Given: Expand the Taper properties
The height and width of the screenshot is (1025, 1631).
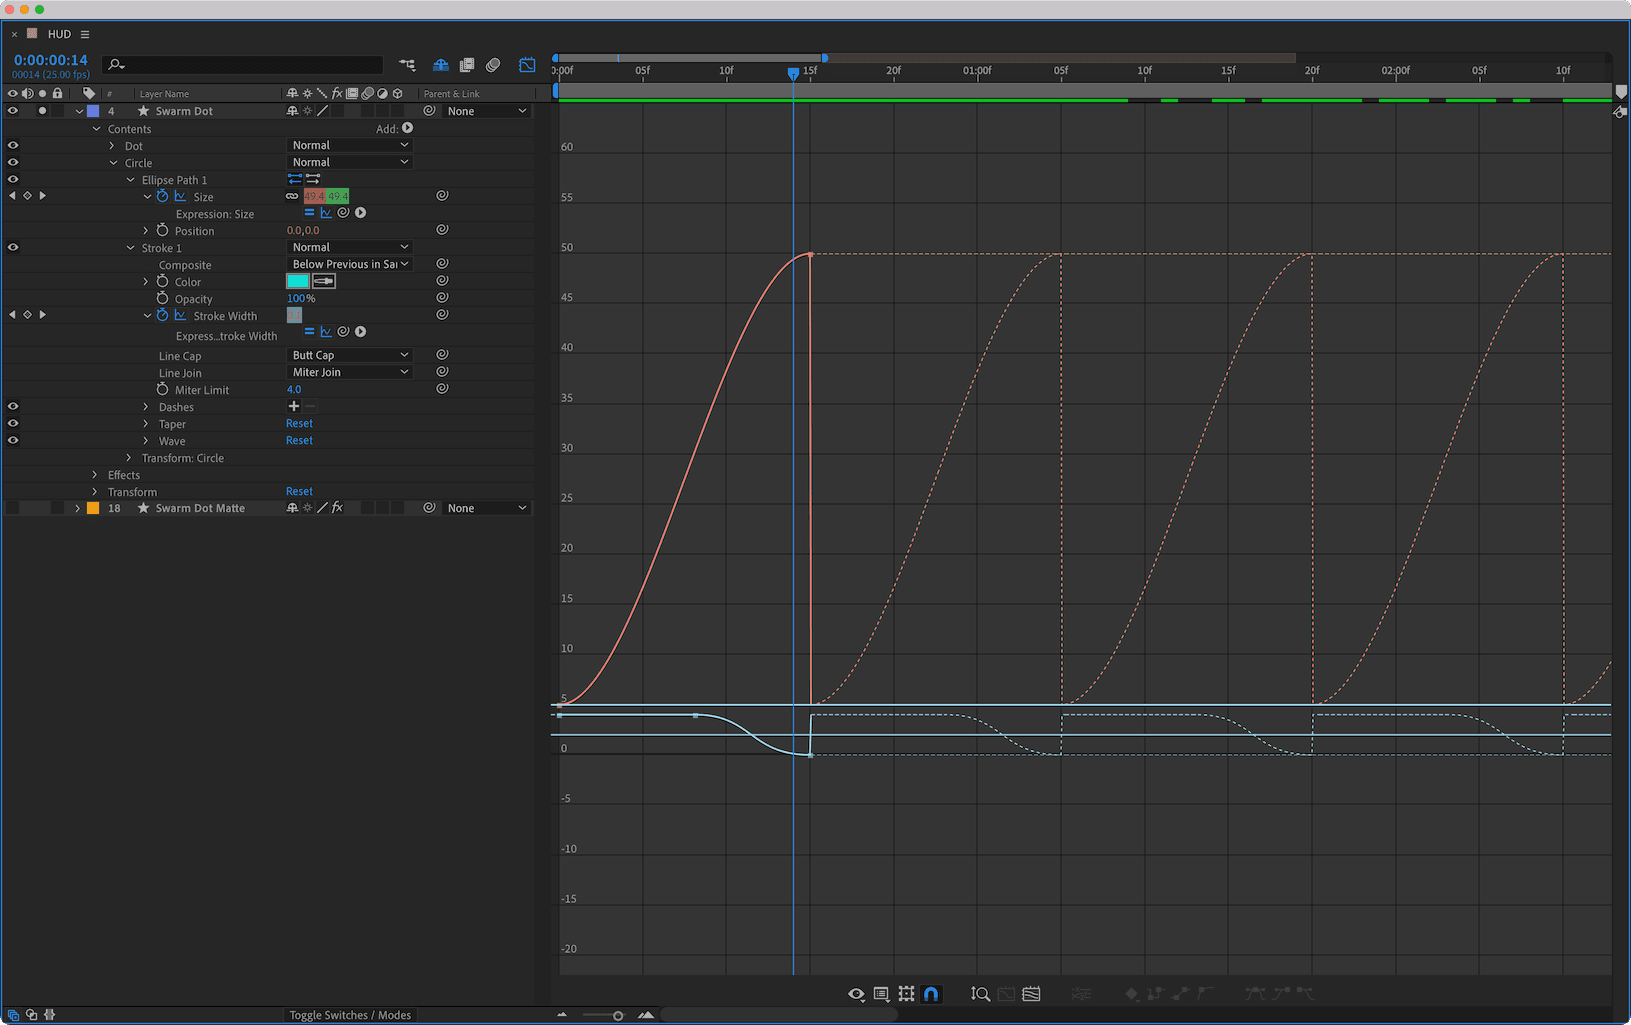Looking at the screenshot, I should coord(146,424).
